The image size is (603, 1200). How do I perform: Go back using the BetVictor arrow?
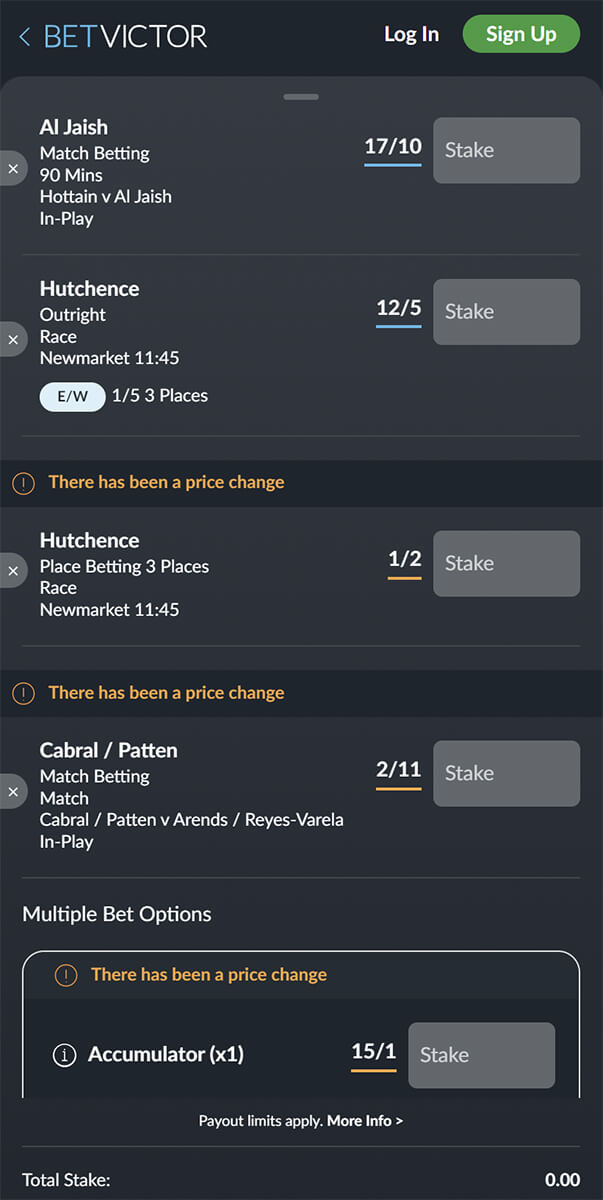25,37
